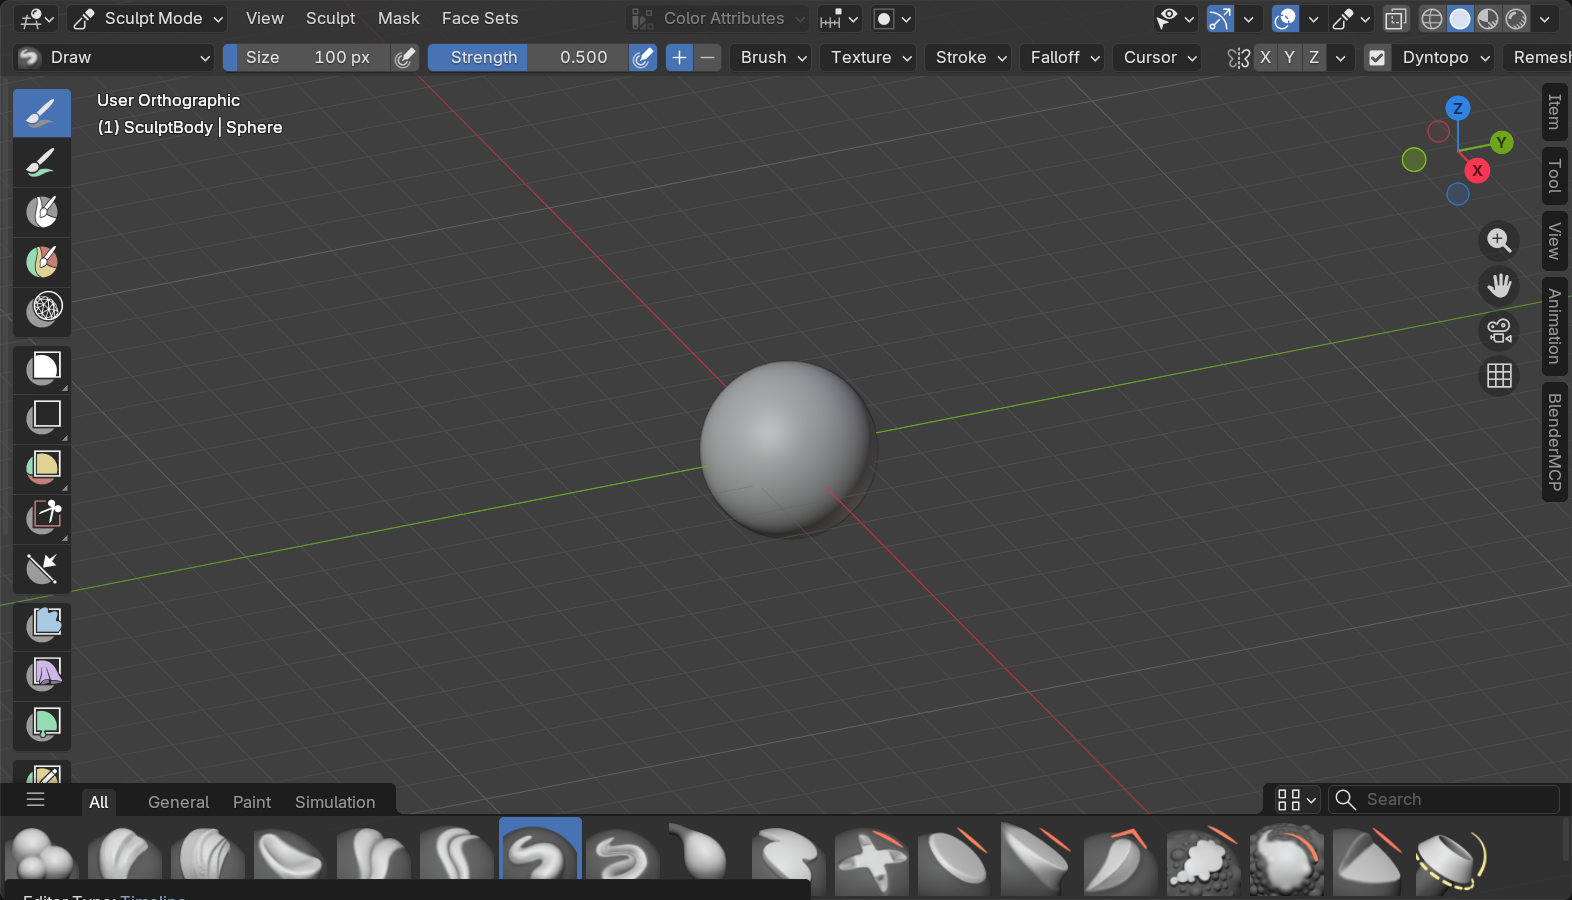1572x900 pixels.
Task: Toggle strength pressure sensitivity button
Action: [643, 58]
